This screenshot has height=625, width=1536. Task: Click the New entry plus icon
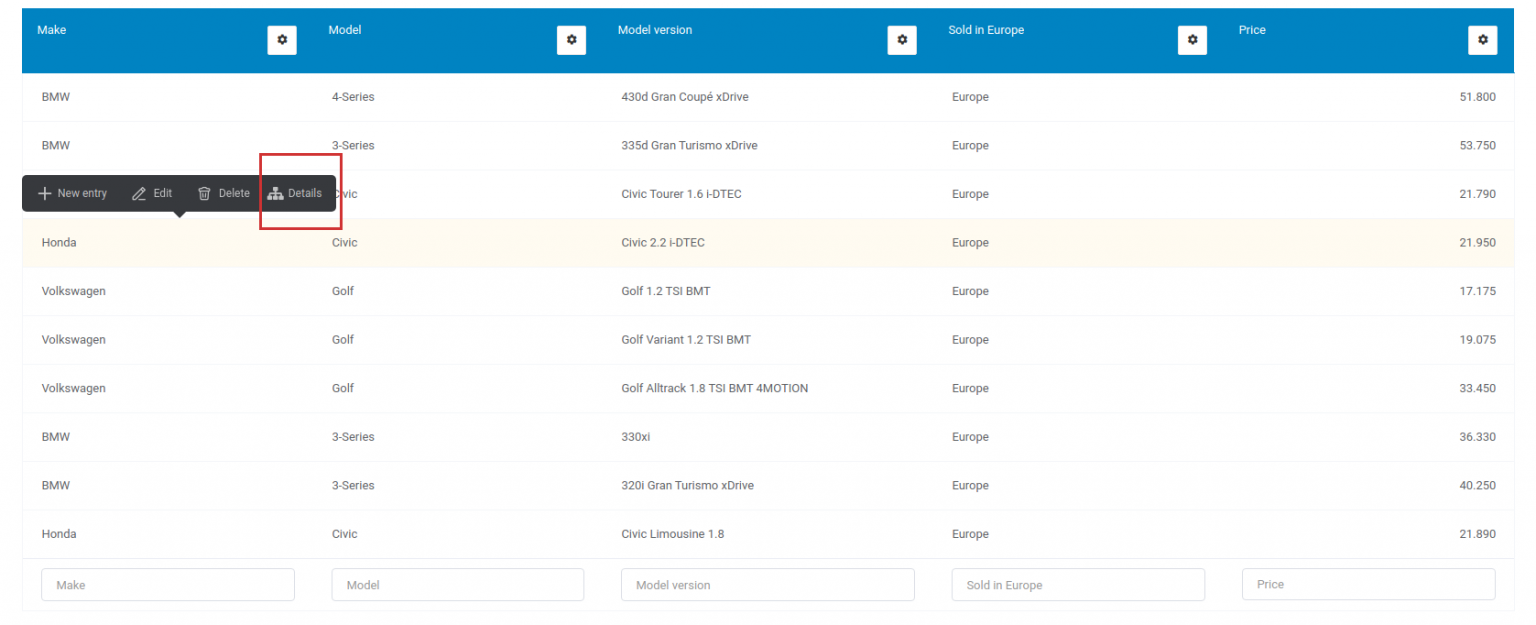point(44,193)
